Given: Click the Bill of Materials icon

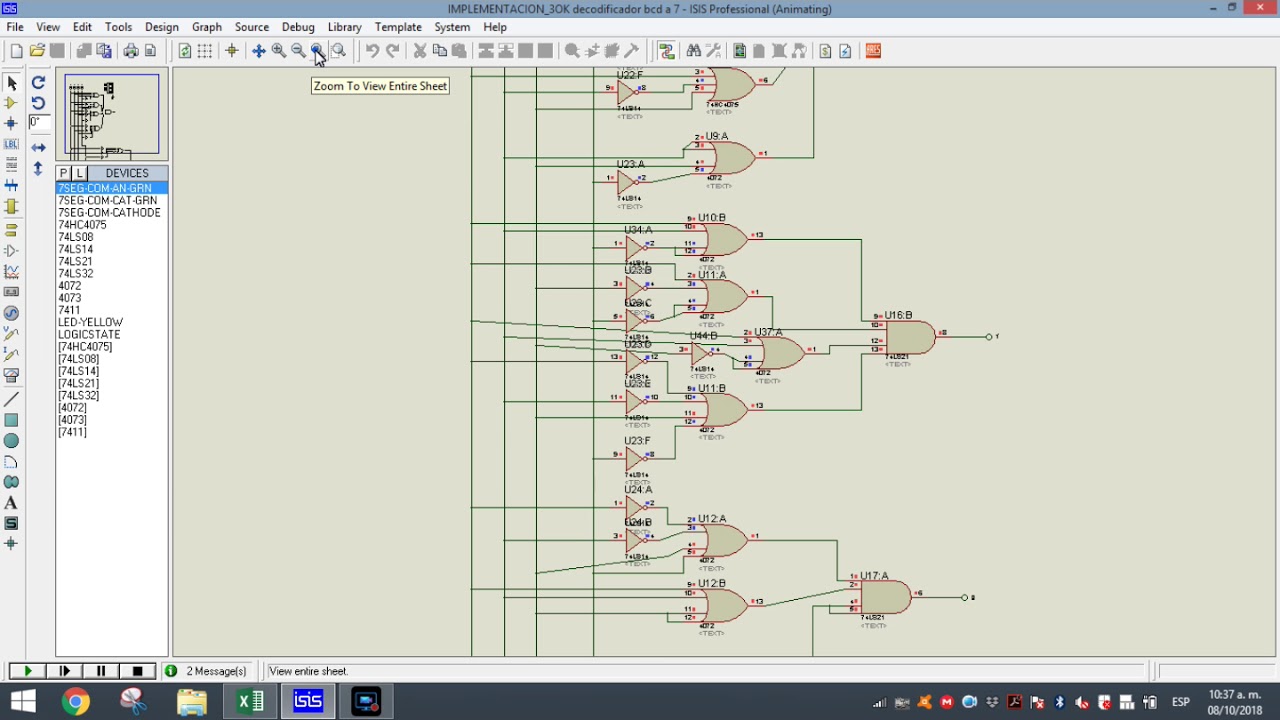Looking at the screenshot, I should click(x=825, y=51).
